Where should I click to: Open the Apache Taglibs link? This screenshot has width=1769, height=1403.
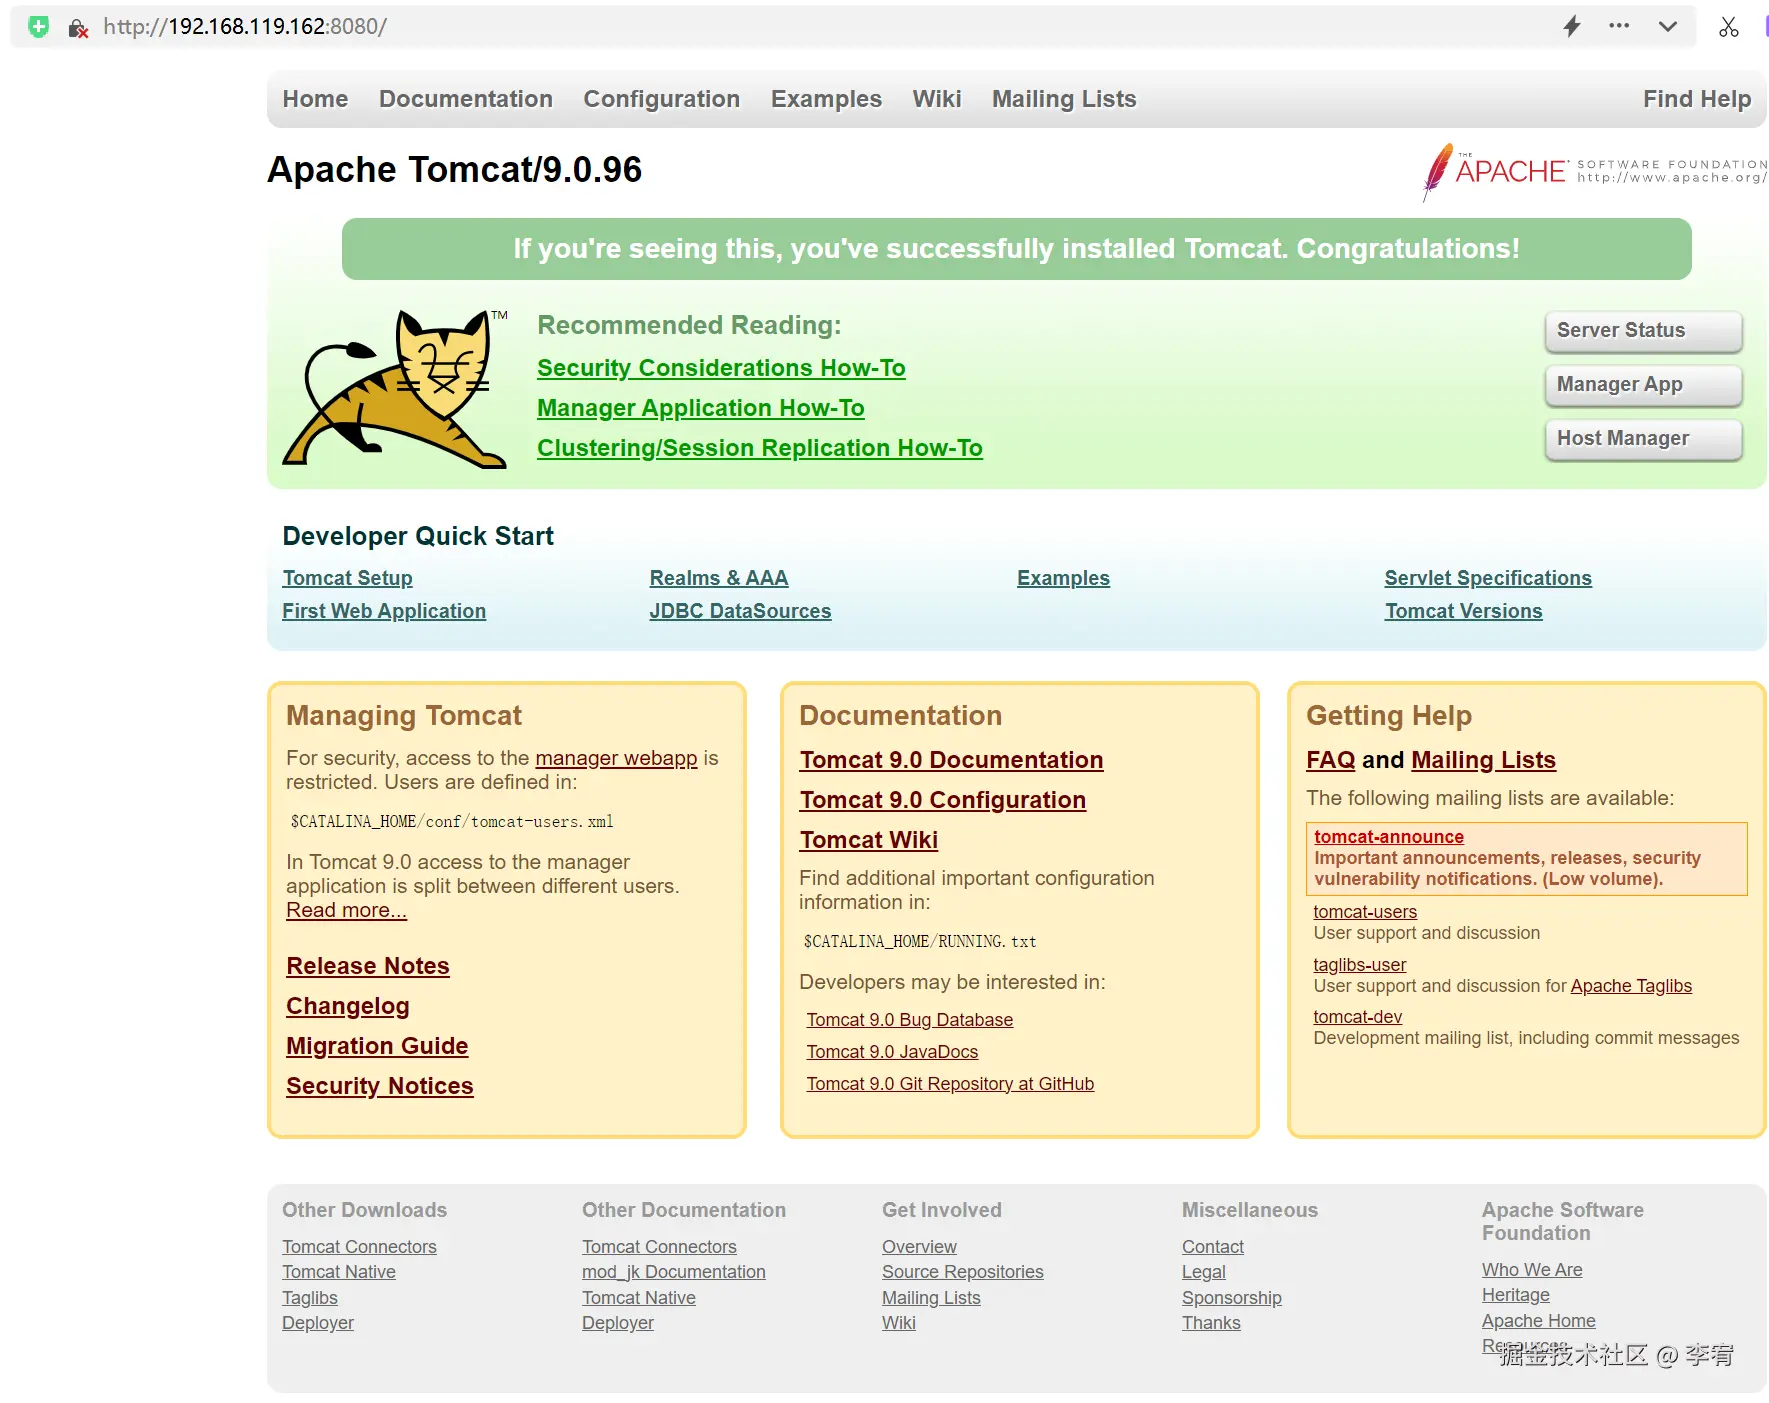1631,986
